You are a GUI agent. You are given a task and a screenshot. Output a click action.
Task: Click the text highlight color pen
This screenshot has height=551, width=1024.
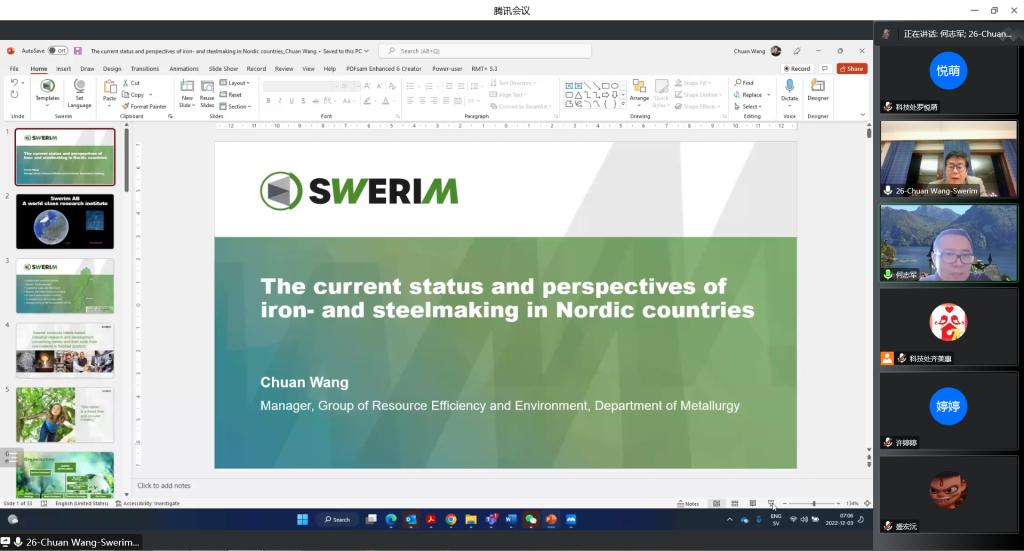[367, 101]
